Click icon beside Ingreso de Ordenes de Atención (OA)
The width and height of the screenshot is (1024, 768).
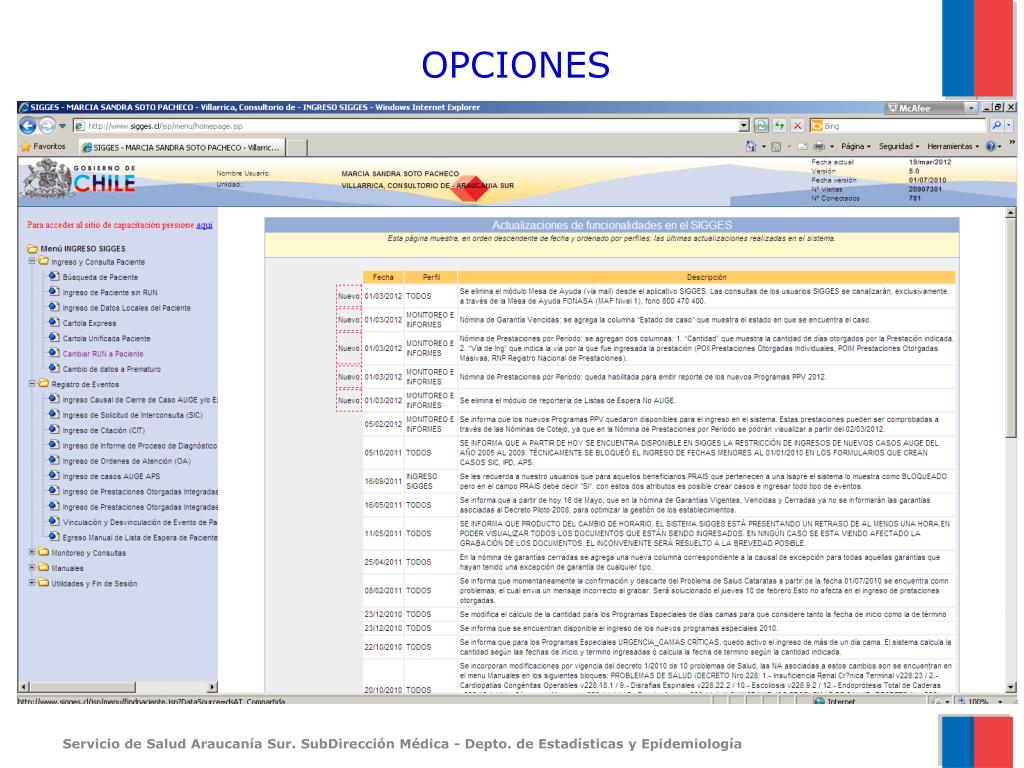point(54,460)
